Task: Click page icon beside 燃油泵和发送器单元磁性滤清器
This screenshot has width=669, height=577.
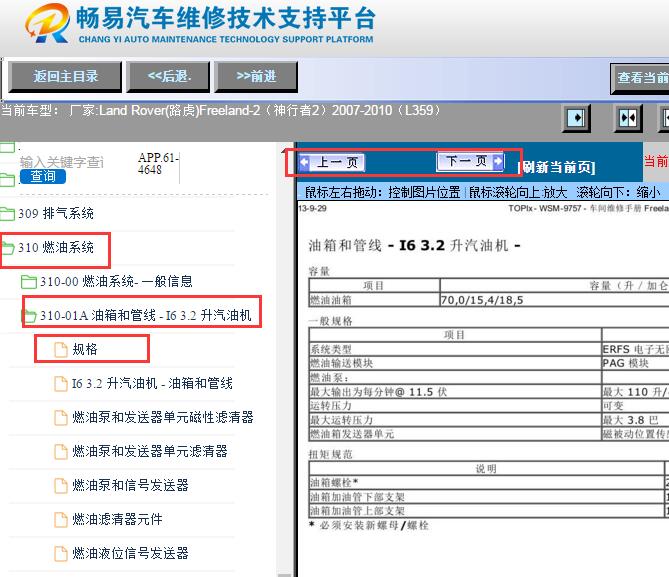Action: (x=61, y=417)
